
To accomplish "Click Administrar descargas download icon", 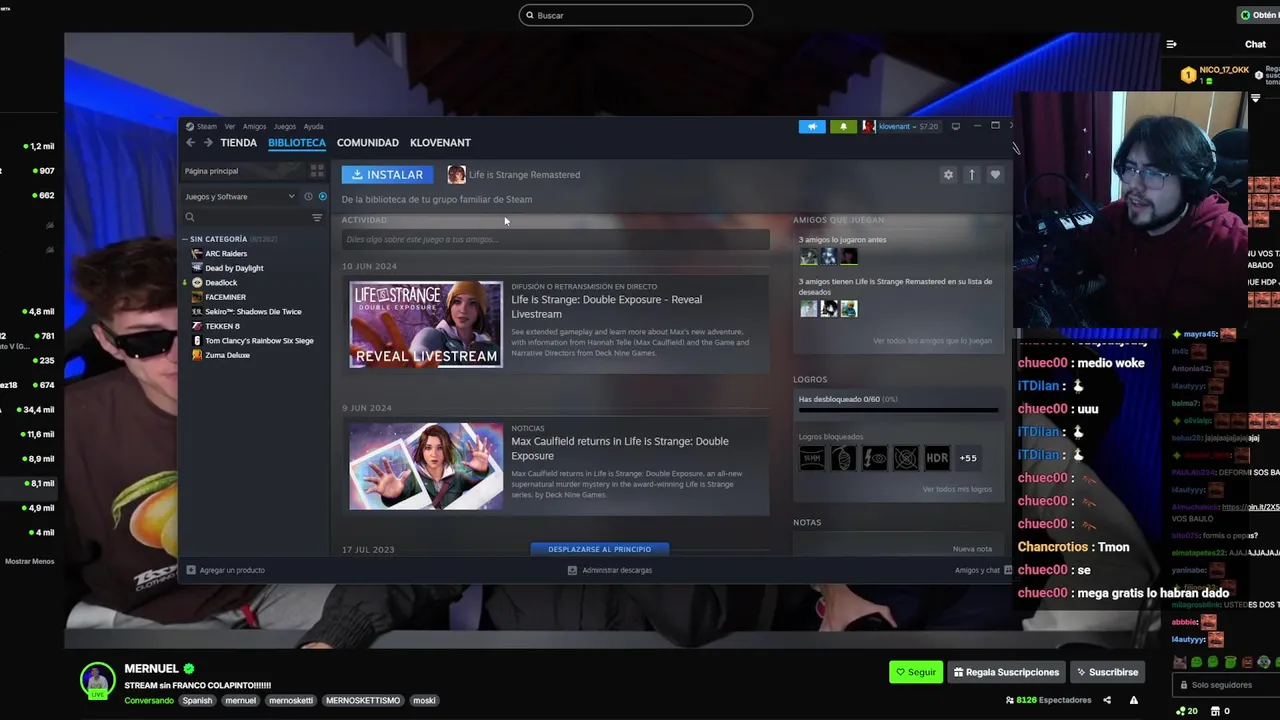I will click(572, 570).
